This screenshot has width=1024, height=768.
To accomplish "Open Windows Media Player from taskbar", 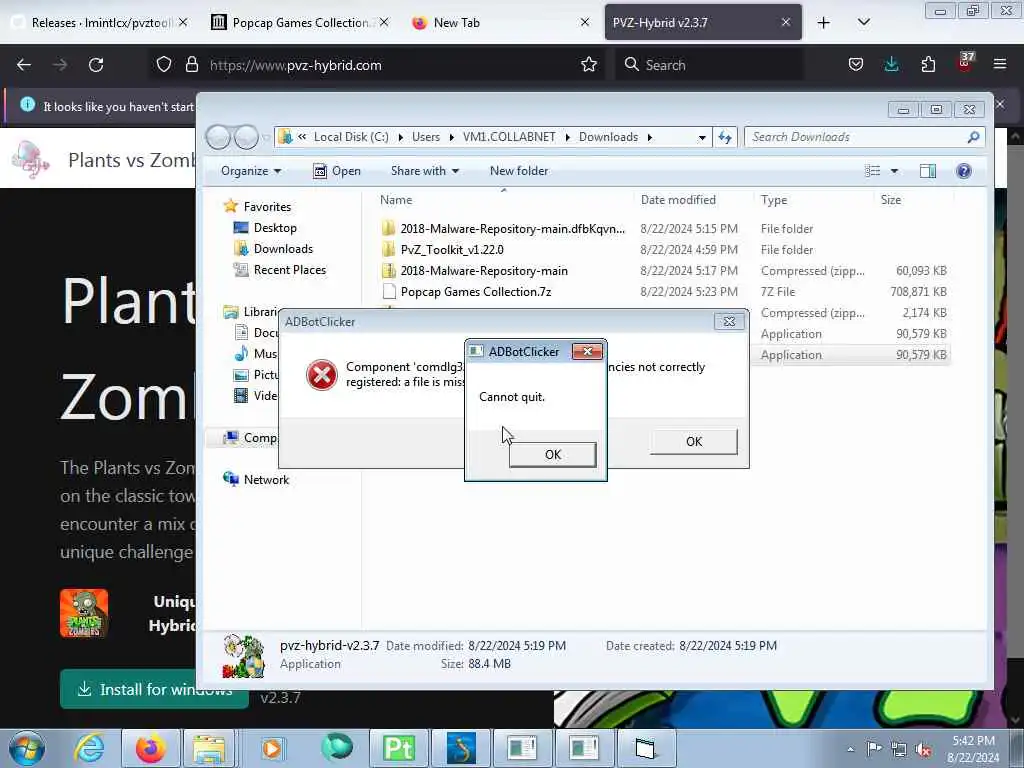I will tap(271, 748).
